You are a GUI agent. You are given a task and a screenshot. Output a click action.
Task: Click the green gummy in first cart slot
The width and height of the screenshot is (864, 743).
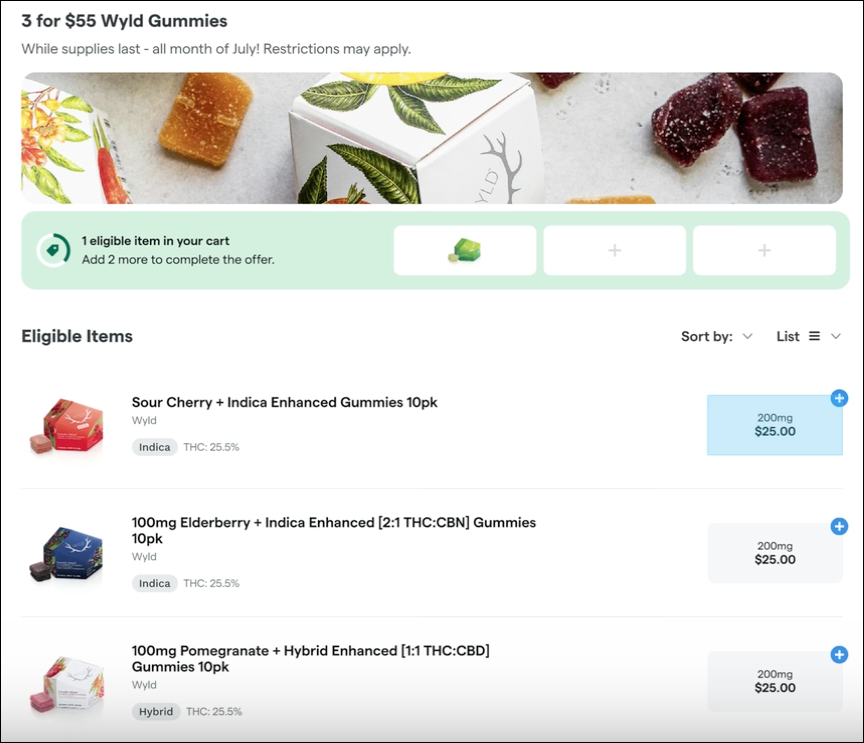click(x=465, y=250)
